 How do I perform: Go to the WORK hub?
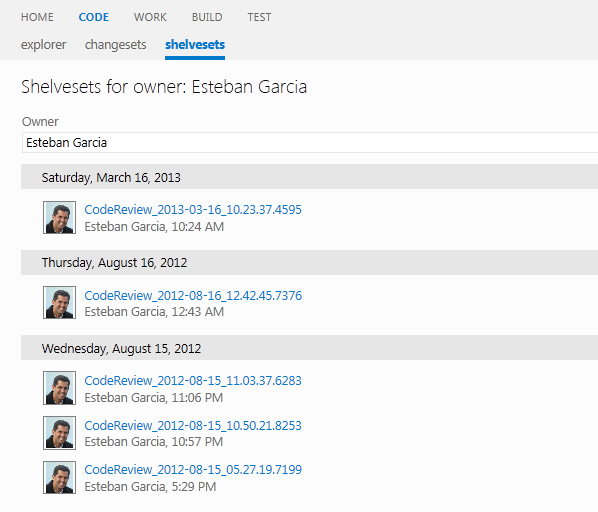(150, 17)
